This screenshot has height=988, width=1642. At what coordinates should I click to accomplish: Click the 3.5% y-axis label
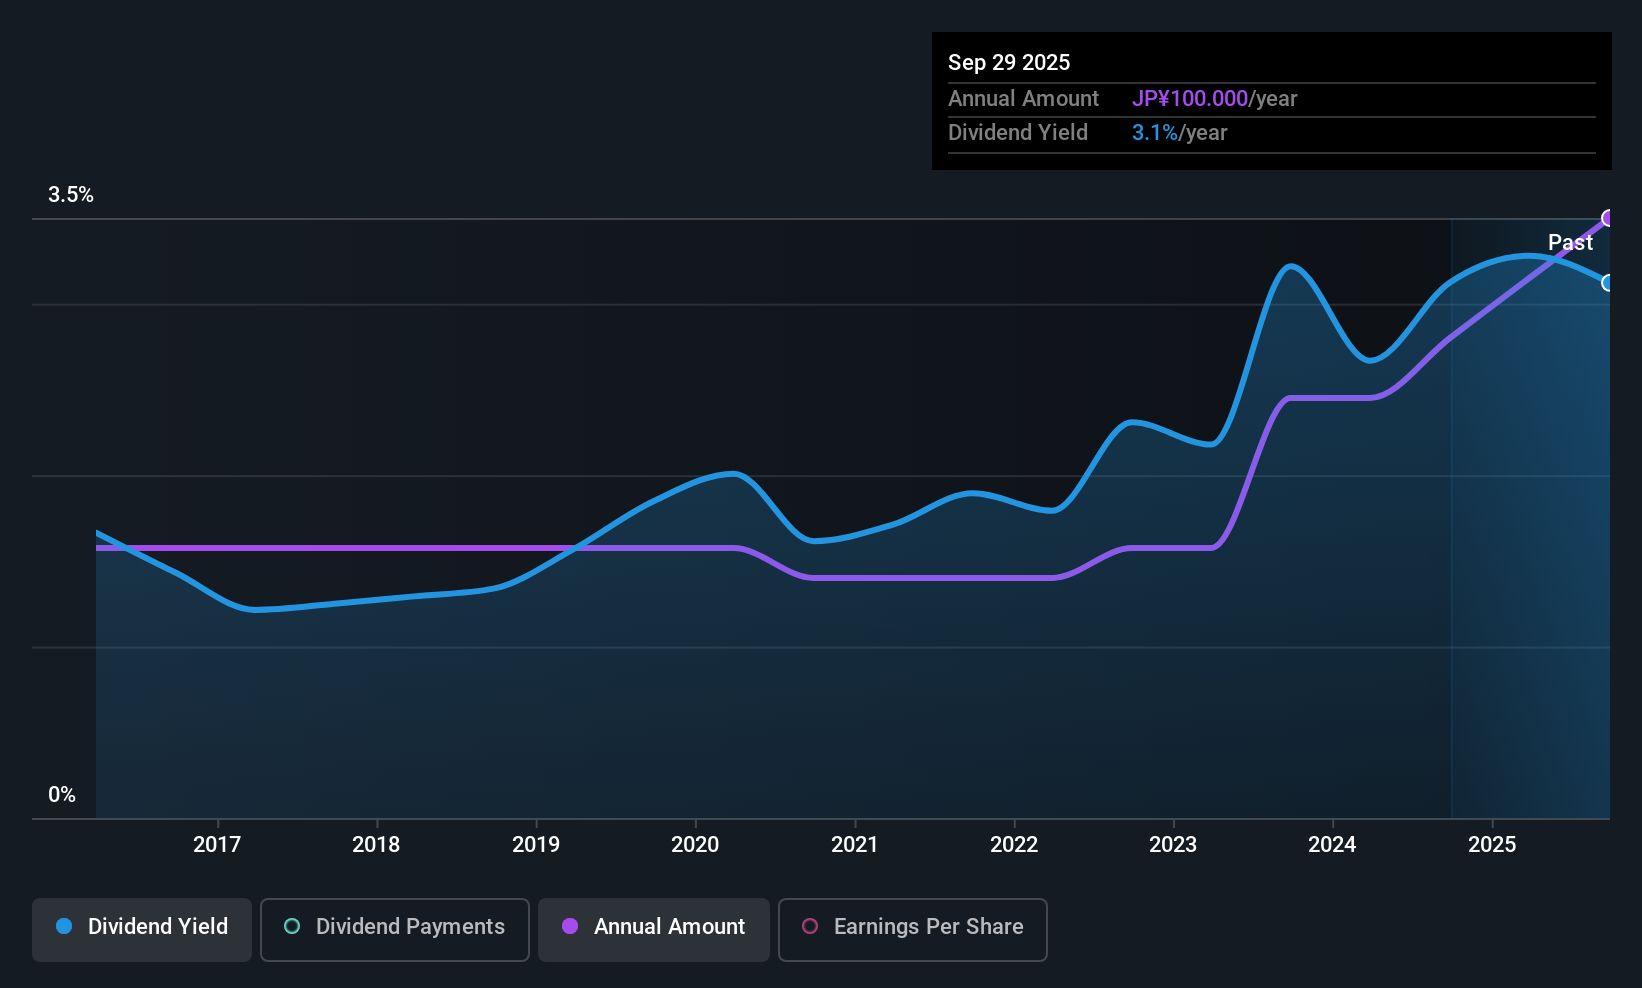[71, 195]
